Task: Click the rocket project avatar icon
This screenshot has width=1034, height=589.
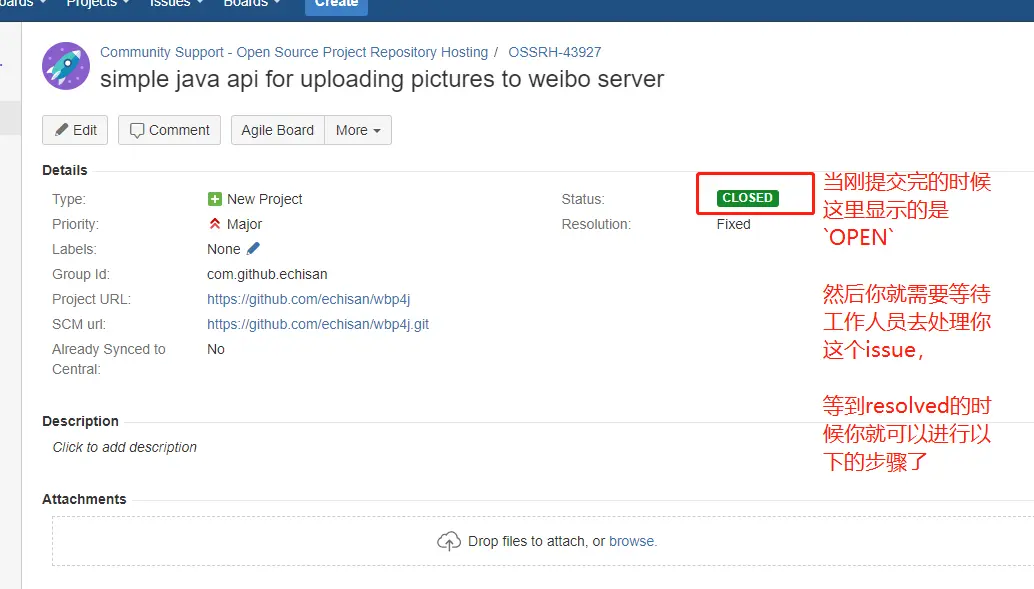Action: click(66, 66)
